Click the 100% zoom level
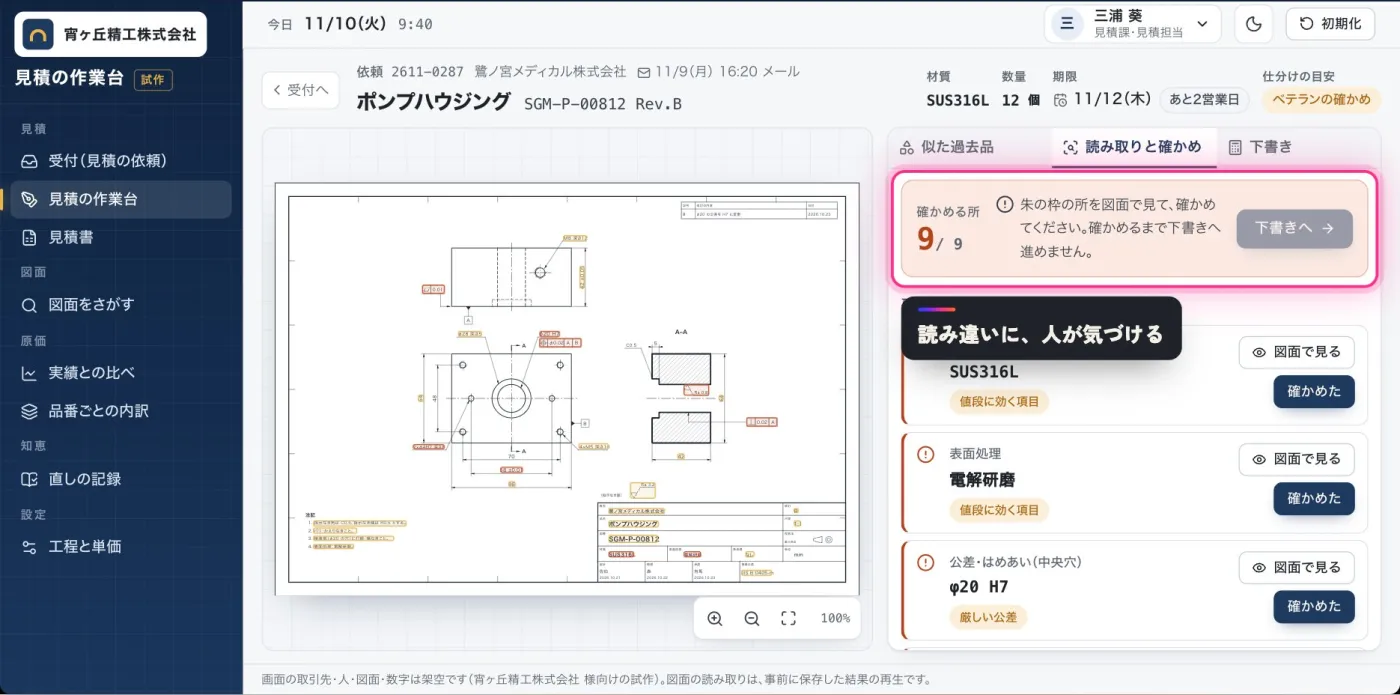The height and width of the screenshot is (695, 1400). coord(834,618)
